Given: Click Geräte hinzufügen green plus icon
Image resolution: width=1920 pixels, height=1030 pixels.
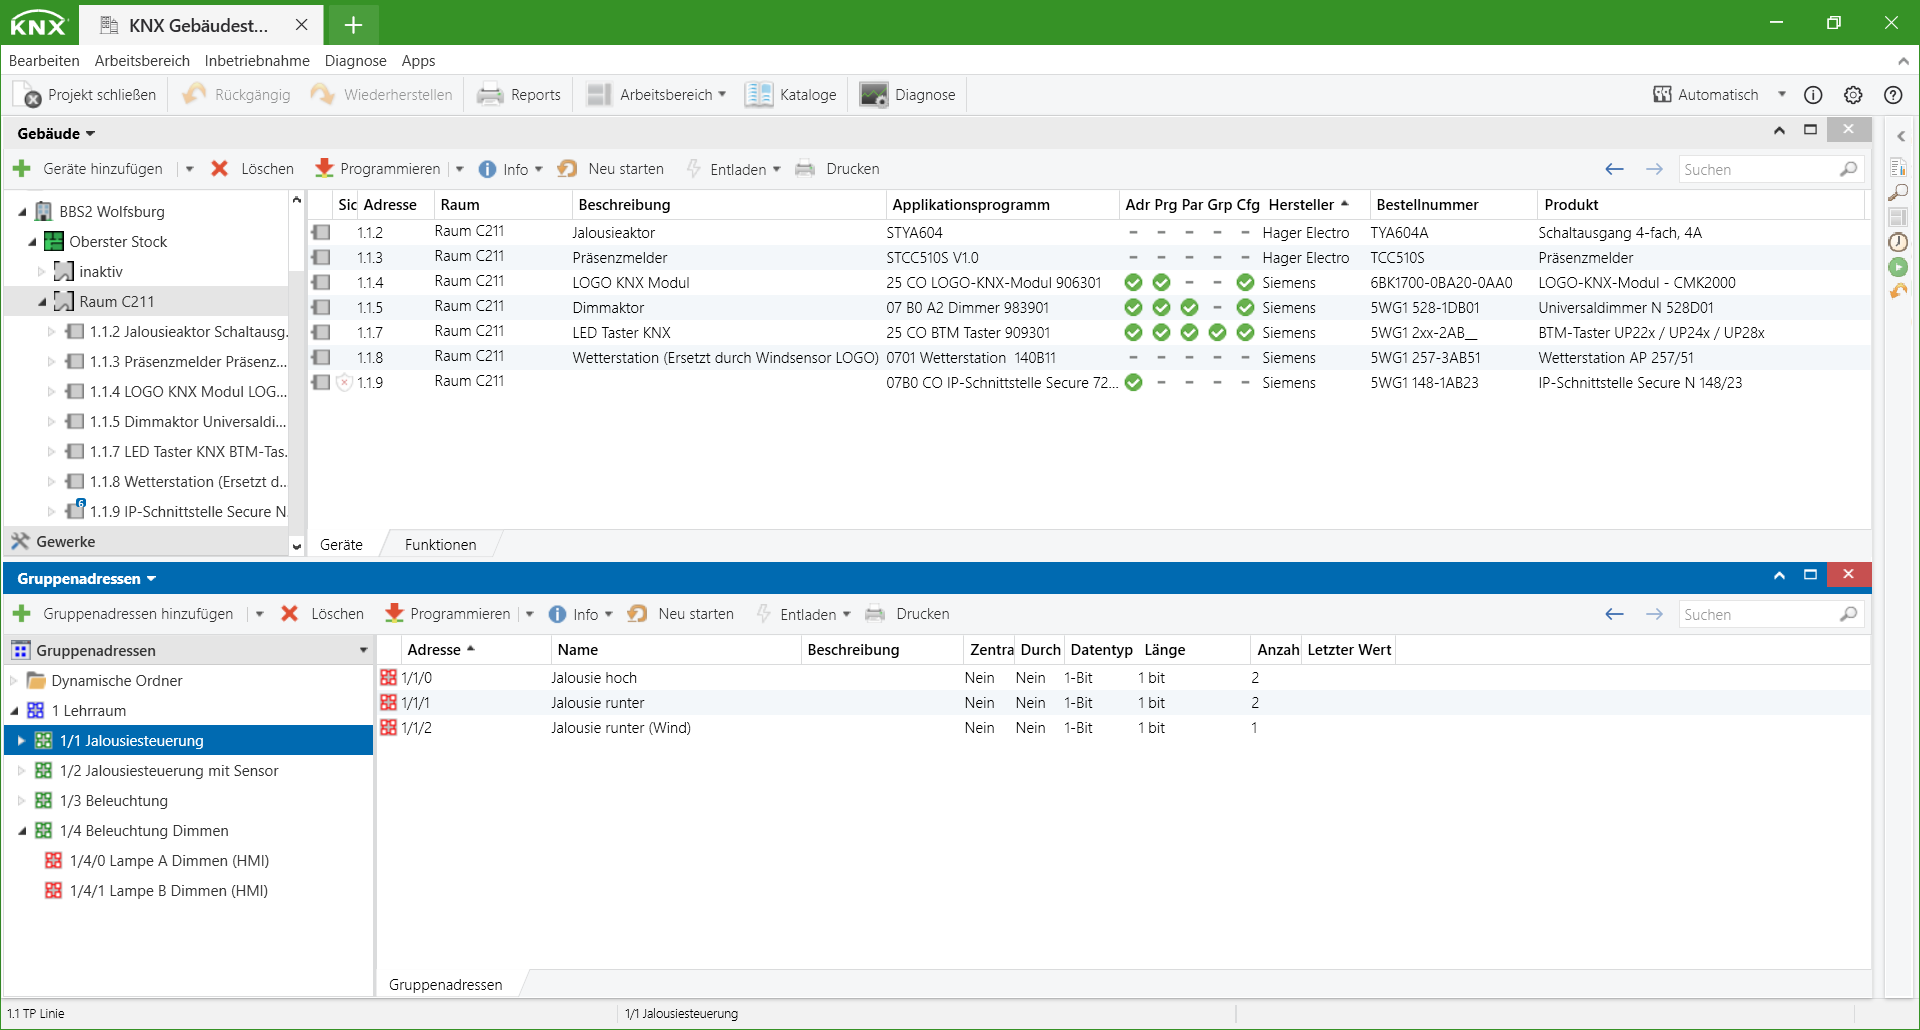Looking at the screenshot, I should point(22,169).
